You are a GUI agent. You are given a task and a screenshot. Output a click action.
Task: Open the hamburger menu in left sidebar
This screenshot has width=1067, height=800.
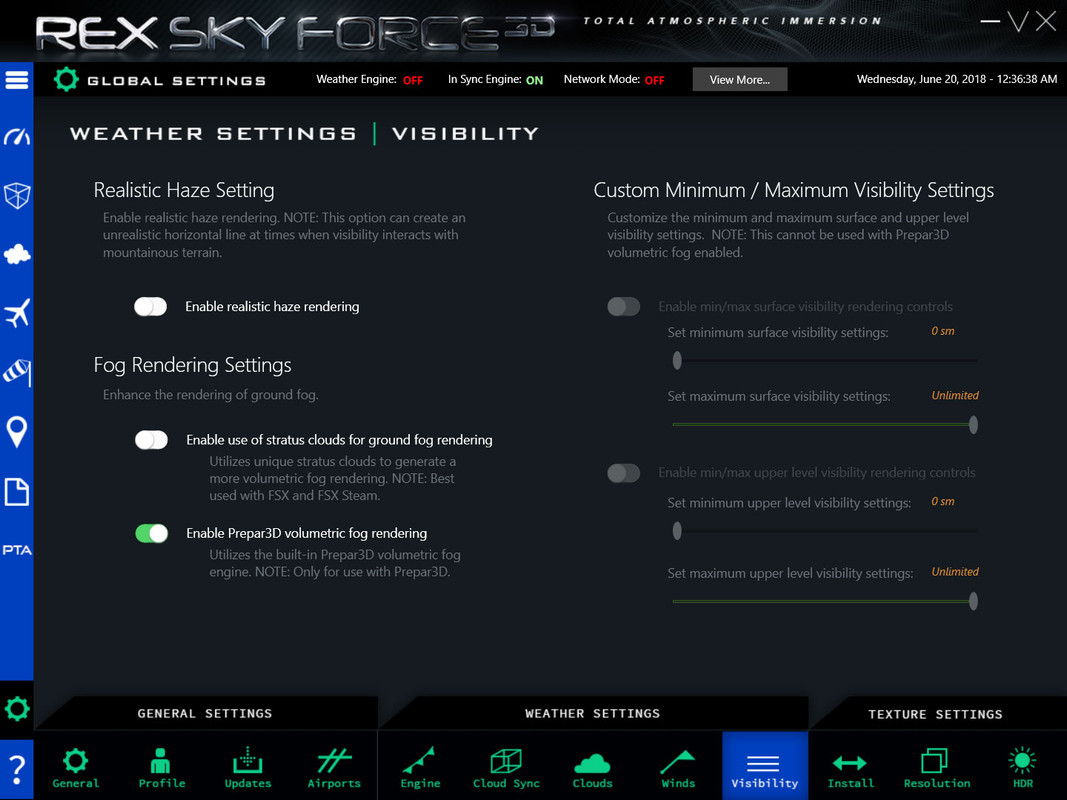16,80
